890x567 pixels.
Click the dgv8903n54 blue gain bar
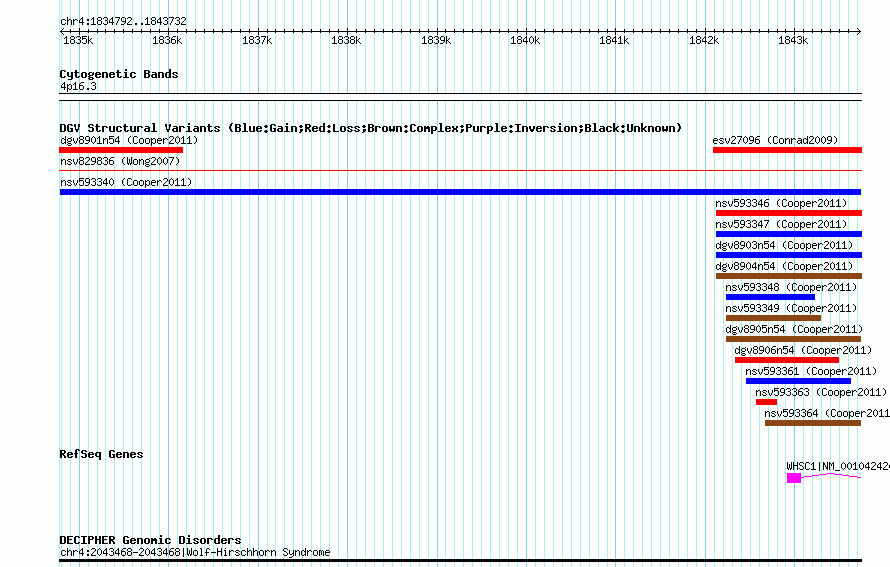click(789, 255)
